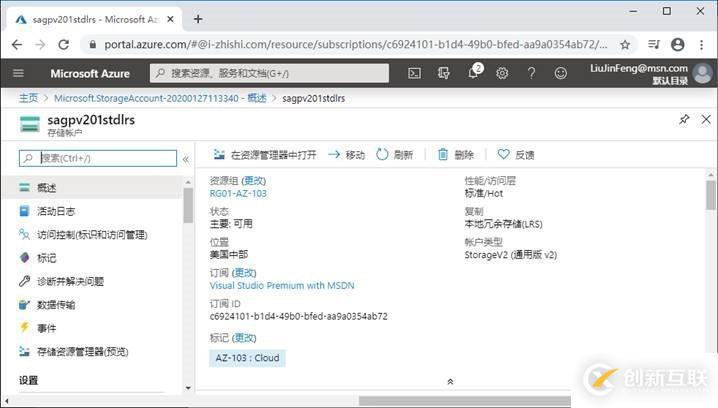
Task: Reload the page with browser refresh
Action: tap(64, 44)
